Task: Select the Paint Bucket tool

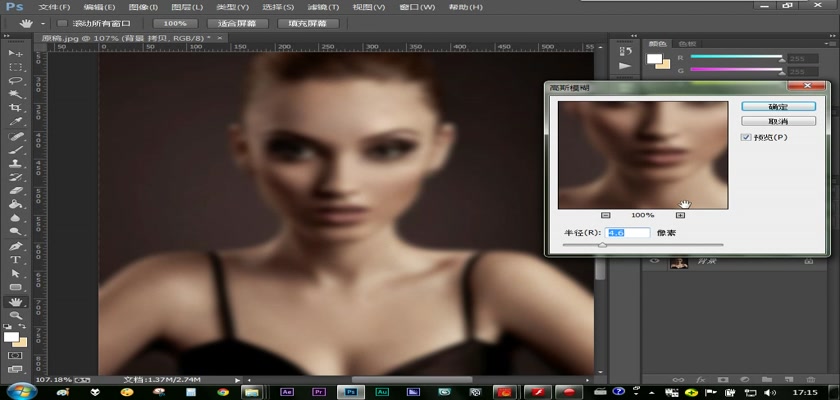Action: click(x=16, y=205)
